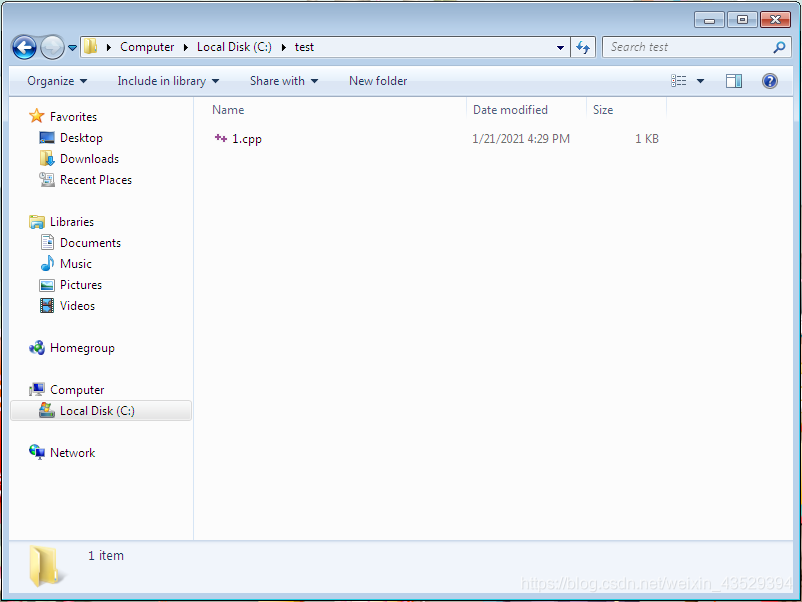Open the Pictures library
The image size is (802, 602).
[81, 284]
